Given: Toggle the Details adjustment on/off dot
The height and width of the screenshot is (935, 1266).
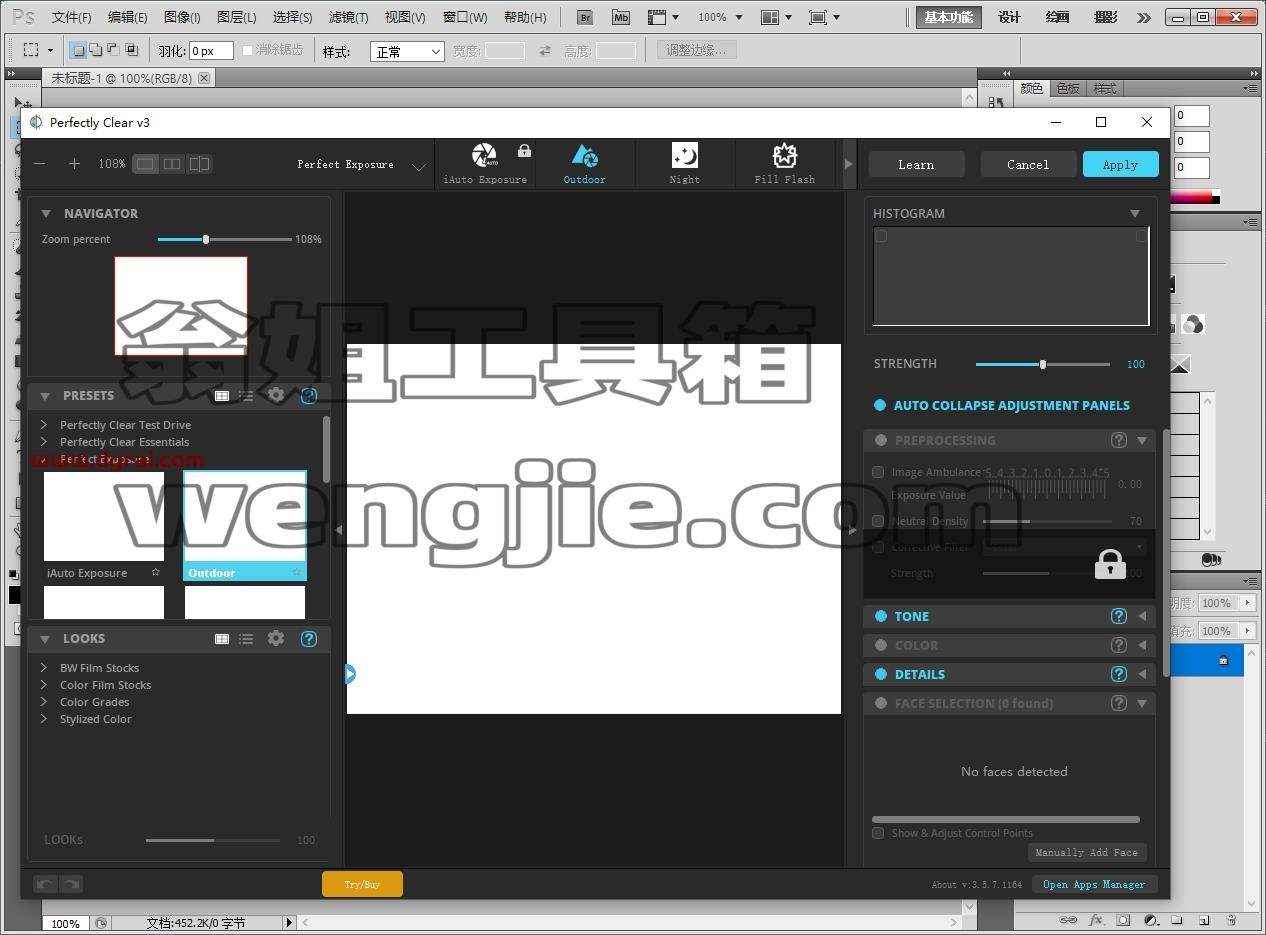Looking at the screenshot, I should (x=881, y=674).
